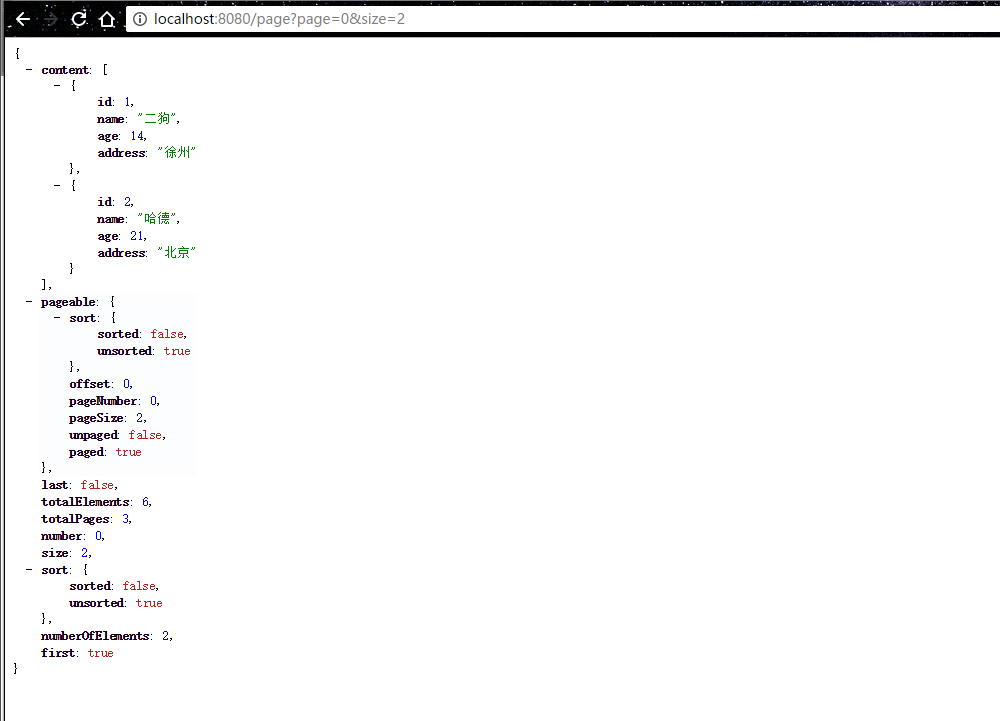Click the browser forward arrow
The height and width of the screenshot is (721, 1000).
(50, 19)
